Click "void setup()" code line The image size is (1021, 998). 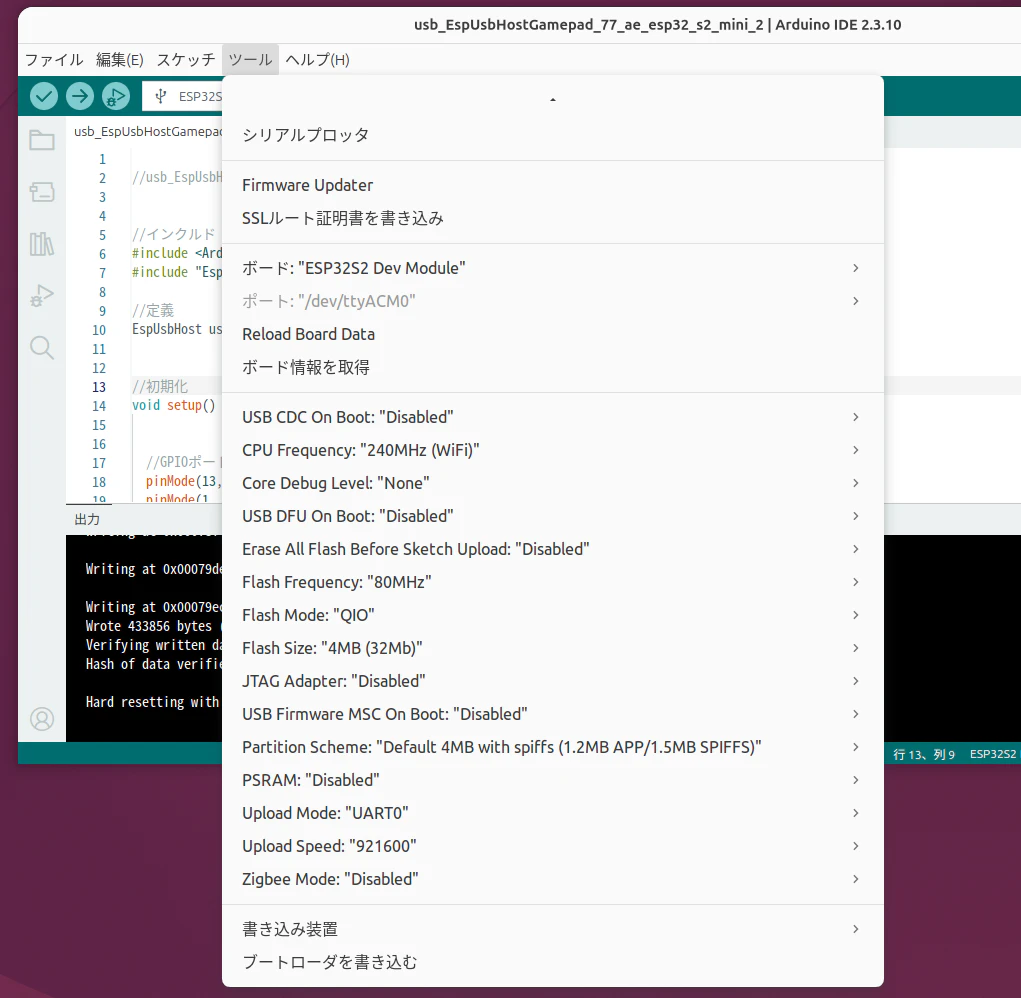[173, 406]
